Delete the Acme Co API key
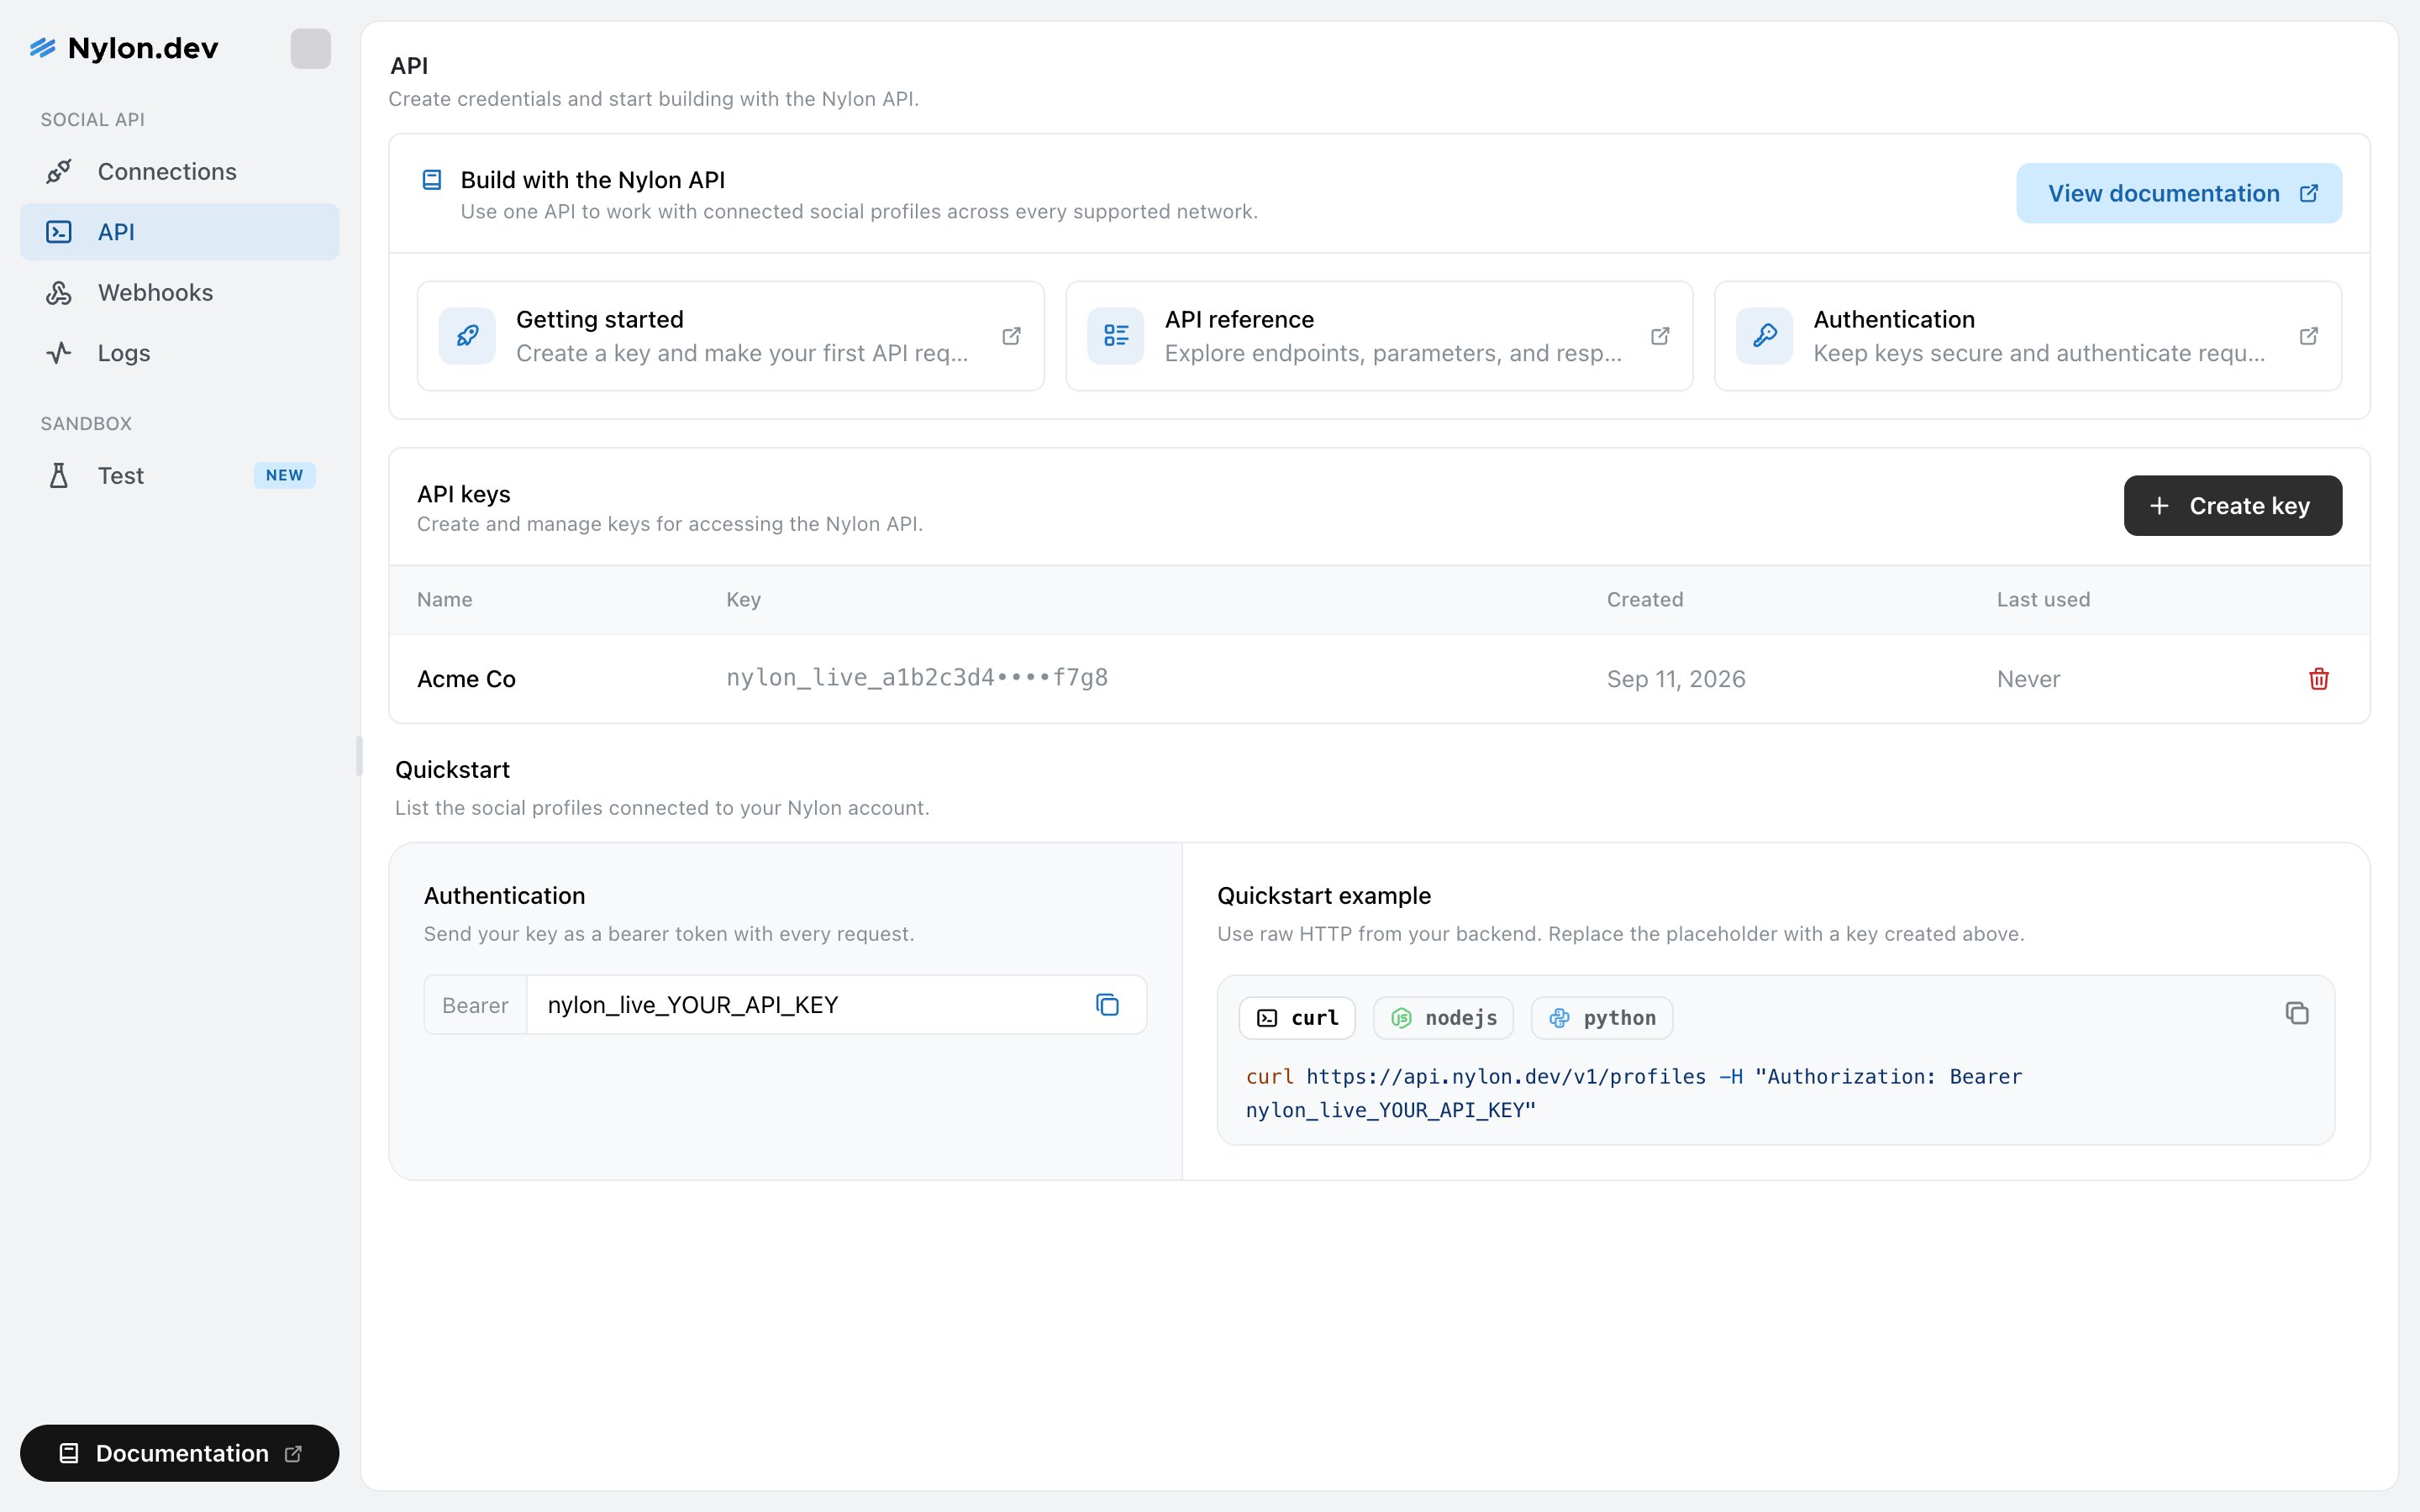 click(x=2319, y=679)
